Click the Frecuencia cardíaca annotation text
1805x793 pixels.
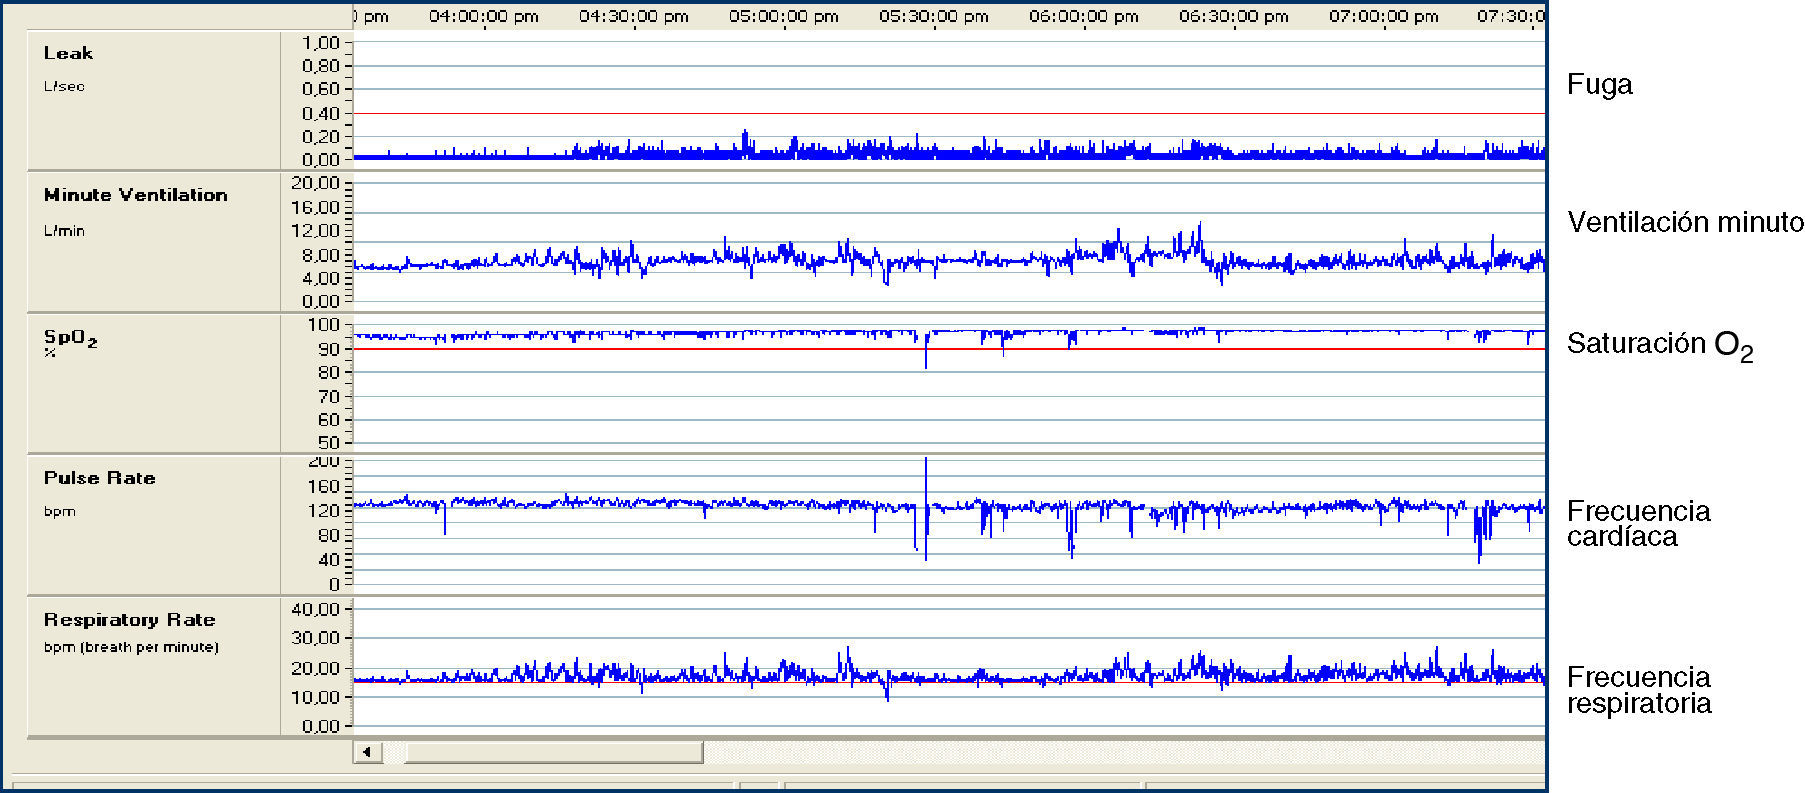click(1638, 524)
